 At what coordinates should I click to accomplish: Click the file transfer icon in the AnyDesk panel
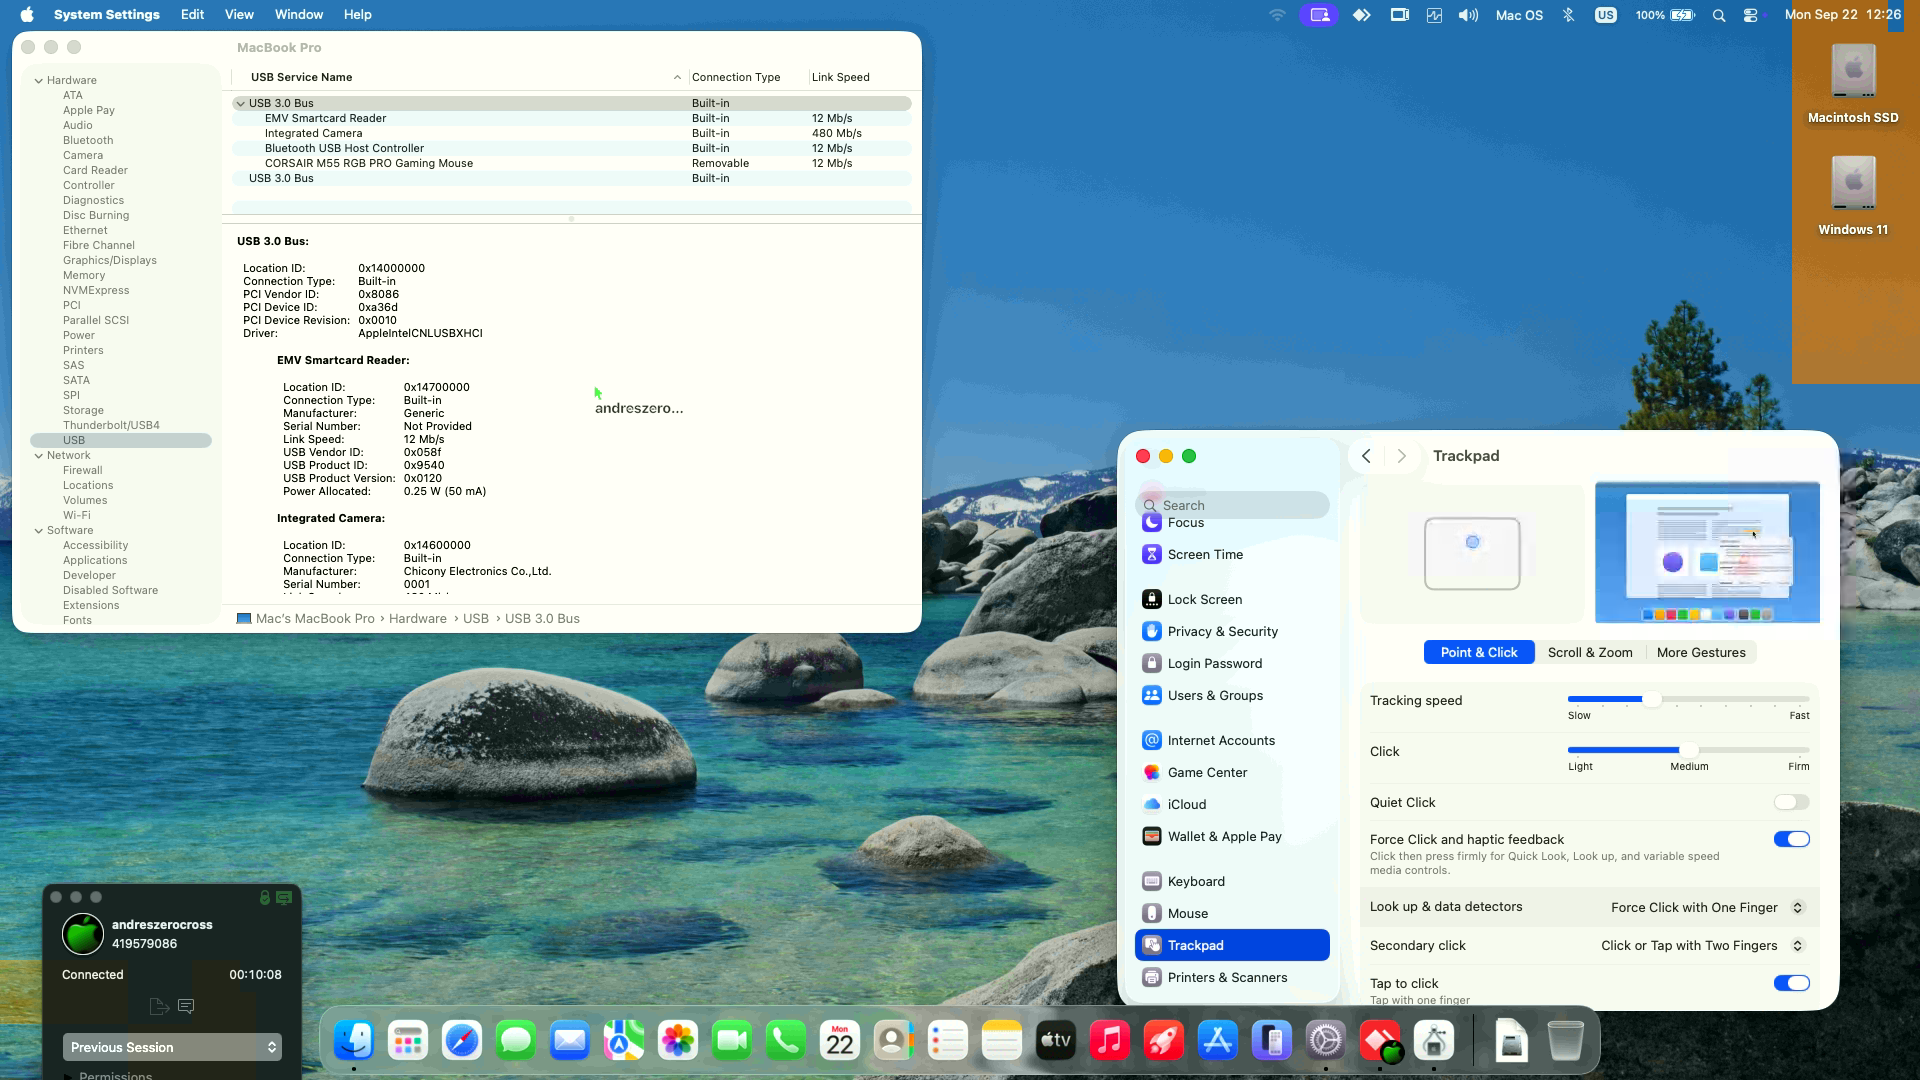click(158, 1006)
